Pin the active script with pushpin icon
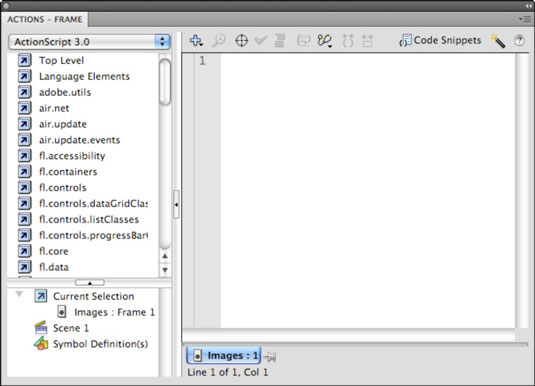This screenshot has height=386, width=535. 270,357
